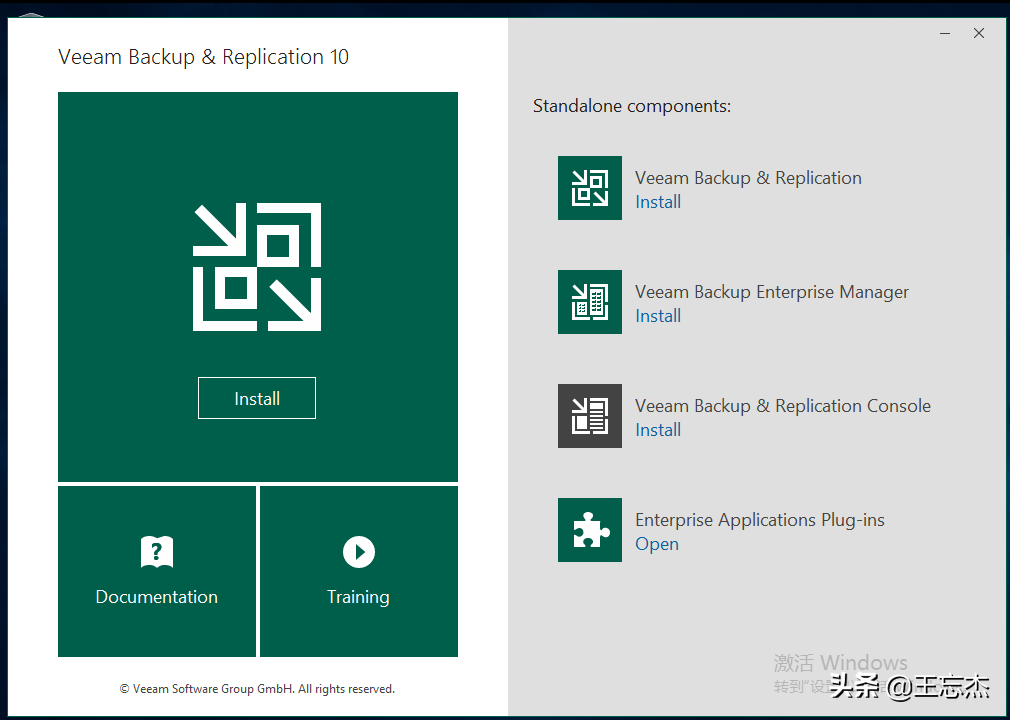Viewport: 1010px width, 720px height.
Task: Minimize the installer window
Action: pyautogui.click(x=945, y=33)
